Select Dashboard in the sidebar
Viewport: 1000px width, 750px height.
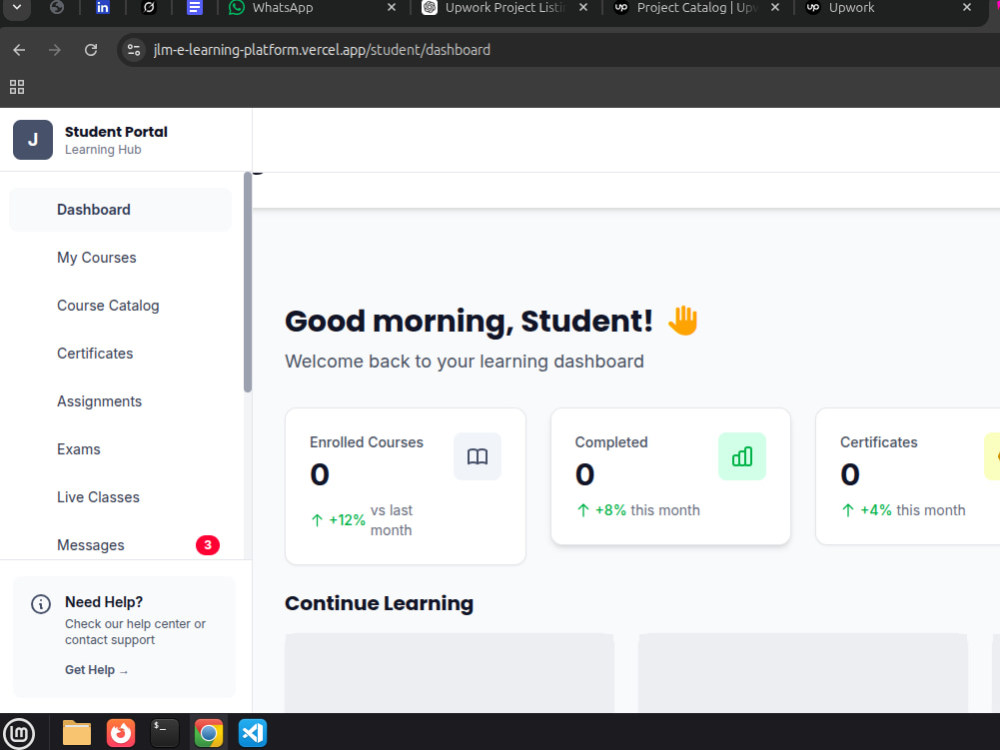point(121,210)
